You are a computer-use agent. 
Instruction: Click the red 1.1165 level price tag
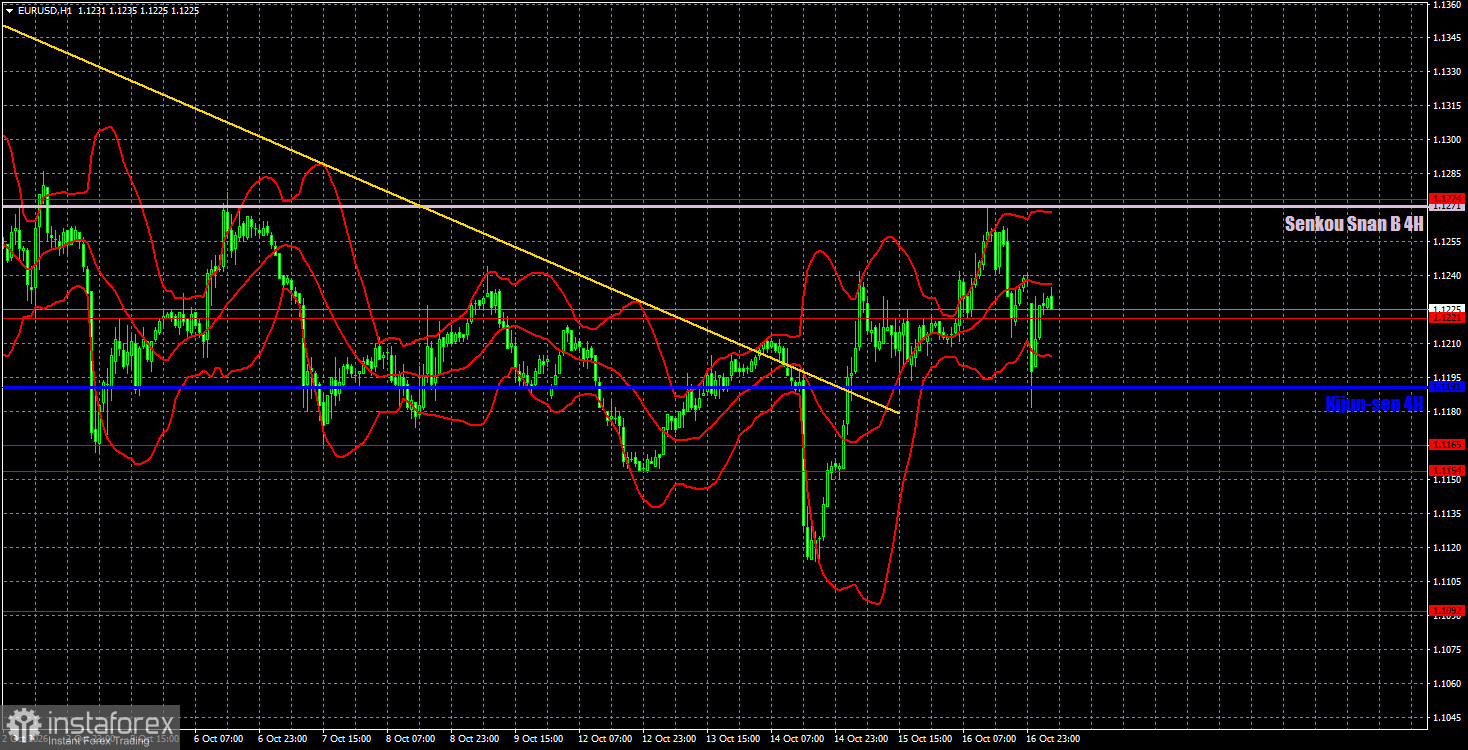[1447, 445]
